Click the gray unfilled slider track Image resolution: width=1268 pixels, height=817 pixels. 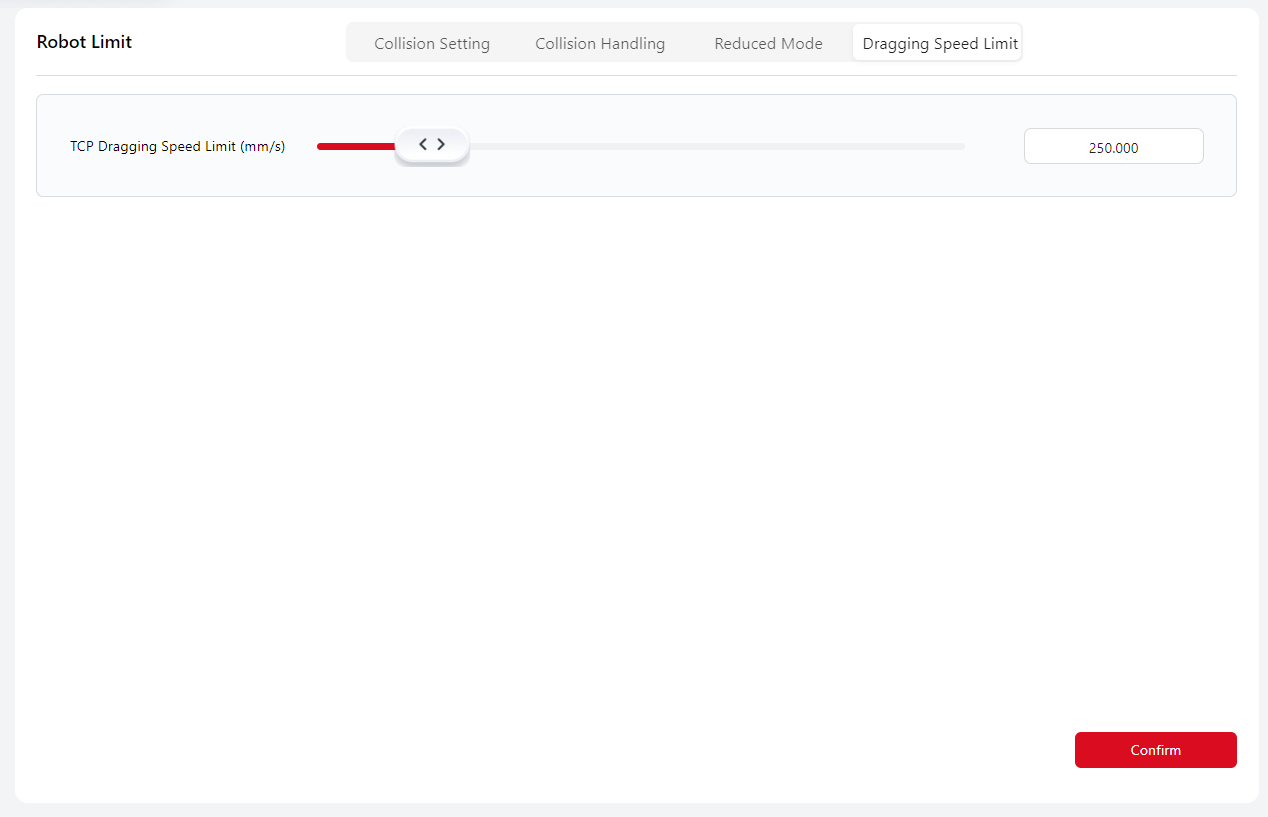700,146
